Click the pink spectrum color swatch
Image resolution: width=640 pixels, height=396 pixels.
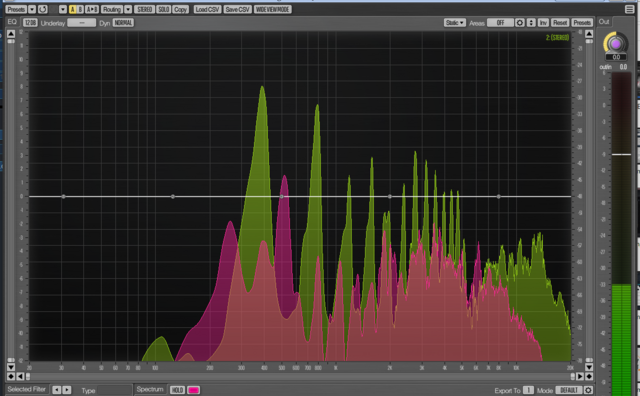[x=193, y=390]
